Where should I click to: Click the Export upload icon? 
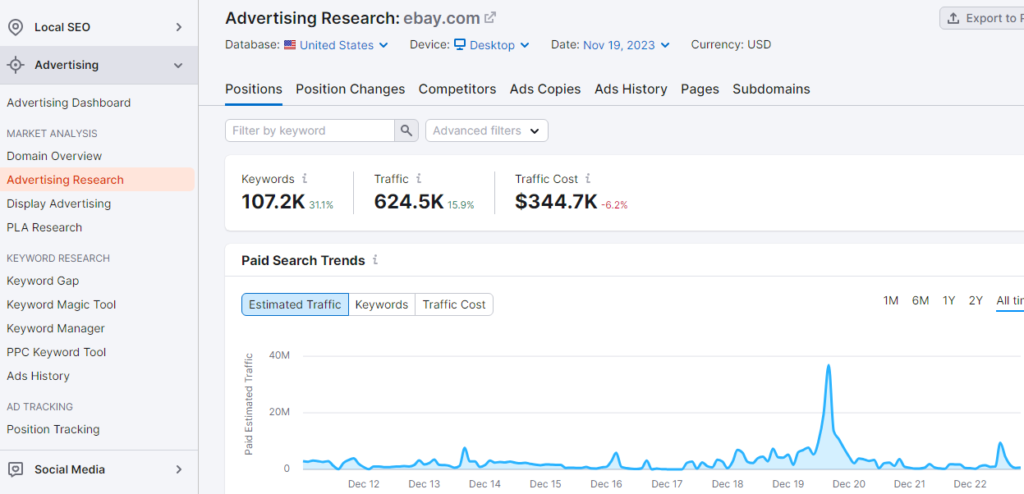(x=953, y=18)
